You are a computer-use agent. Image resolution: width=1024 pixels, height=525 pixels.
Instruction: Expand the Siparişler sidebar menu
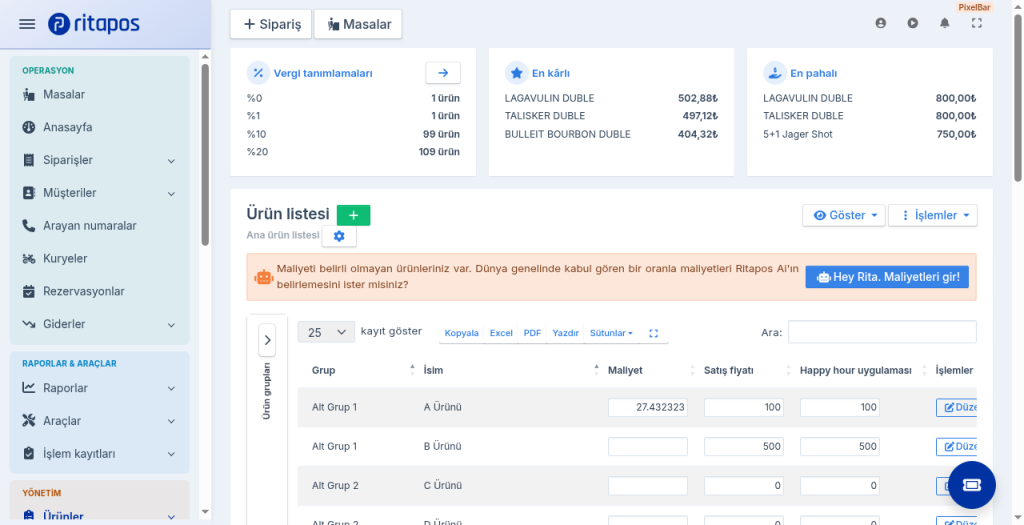coord(99,160)
